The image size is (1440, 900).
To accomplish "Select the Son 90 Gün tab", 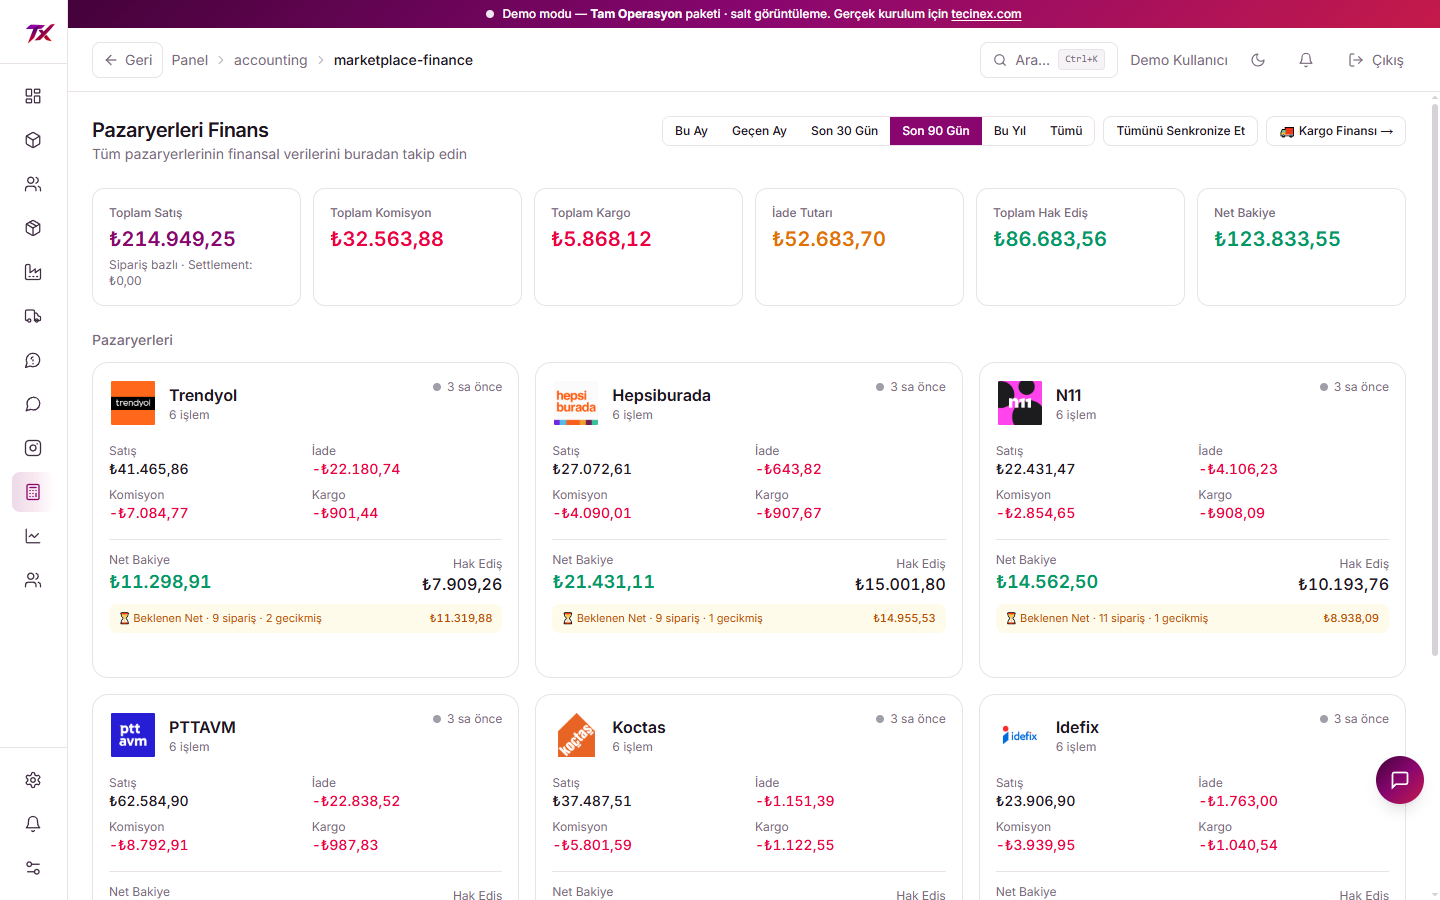I will click(936, 131).
